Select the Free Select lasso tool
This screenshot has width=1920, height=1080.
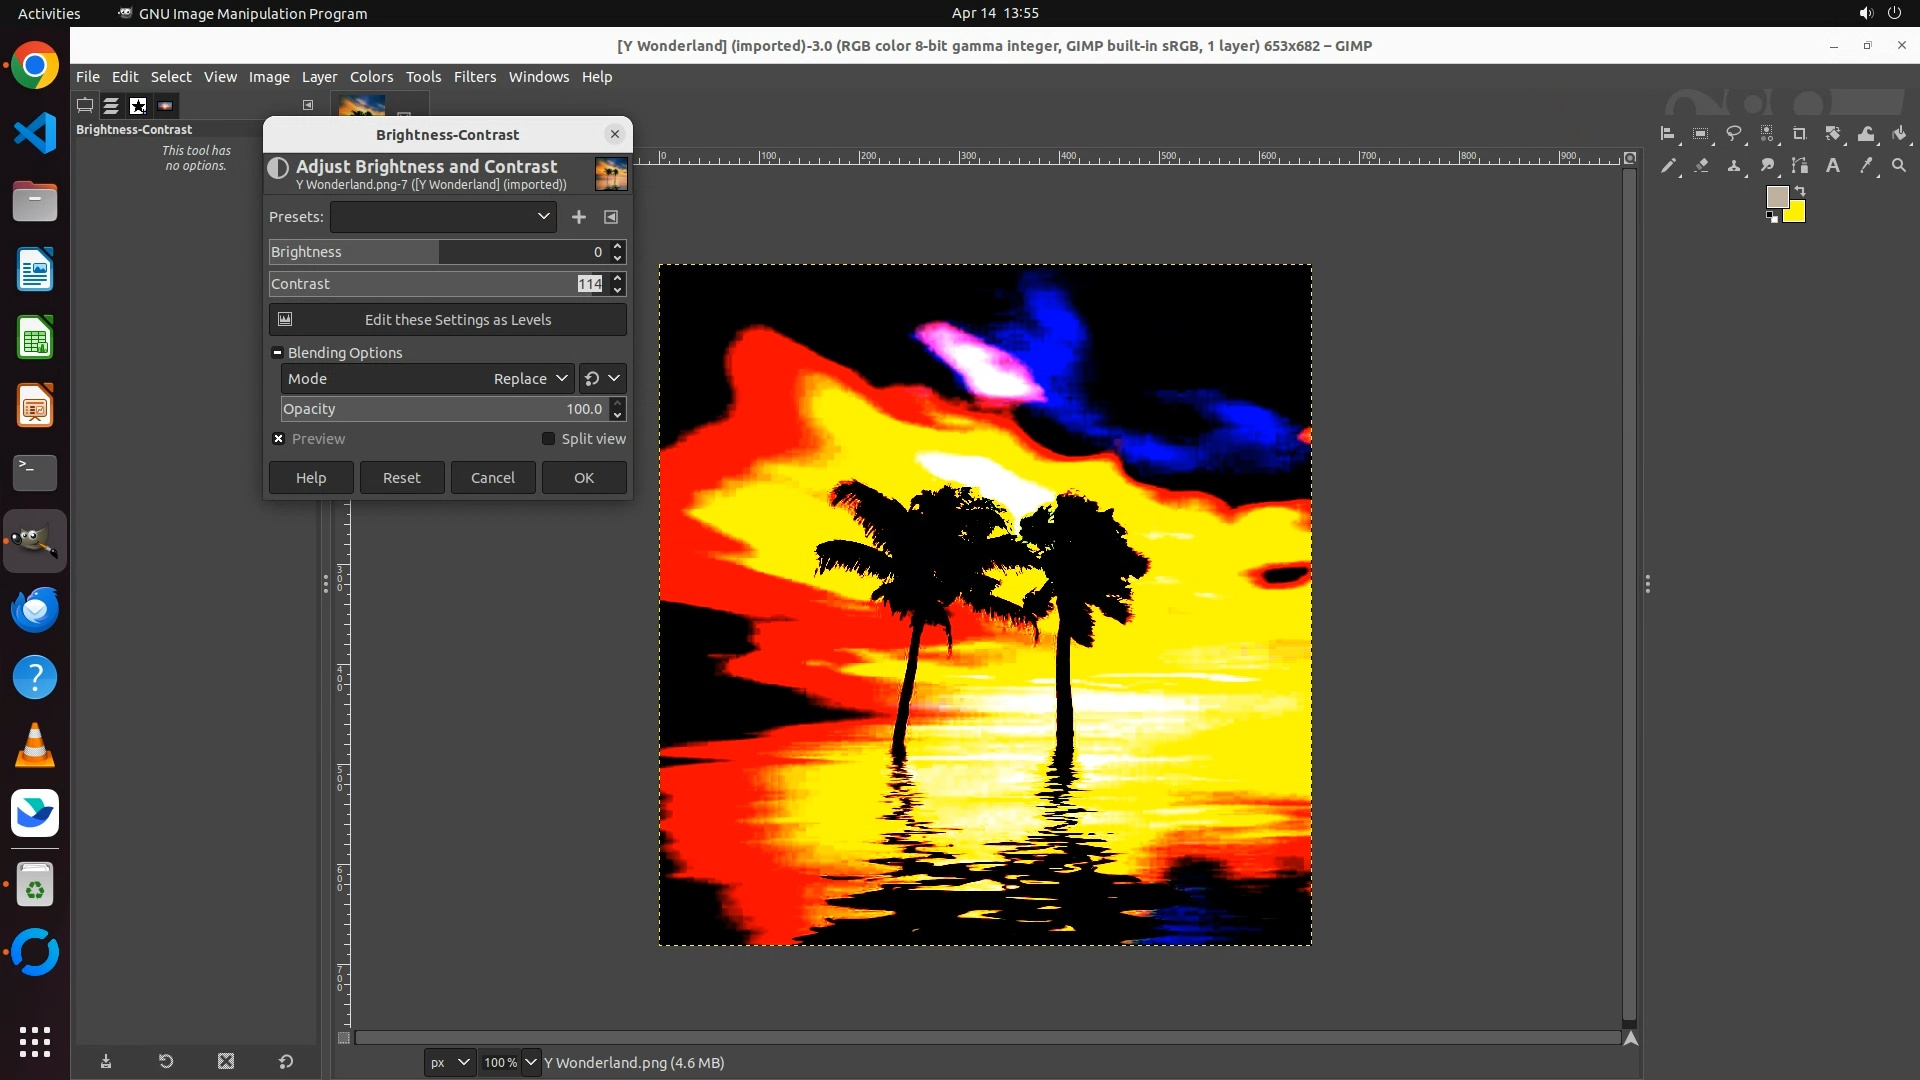point(1734,134)
